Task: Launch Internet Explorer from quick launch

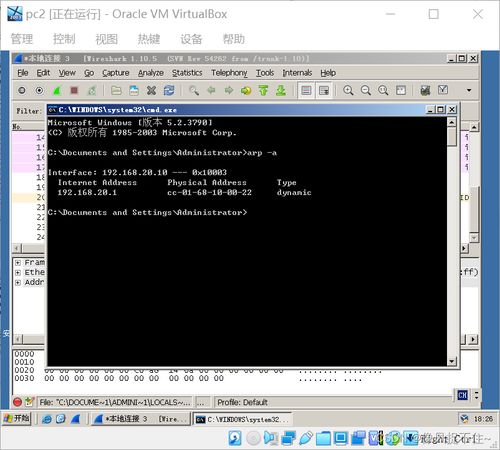Action: pyautogui.click(x=47, y=419)
